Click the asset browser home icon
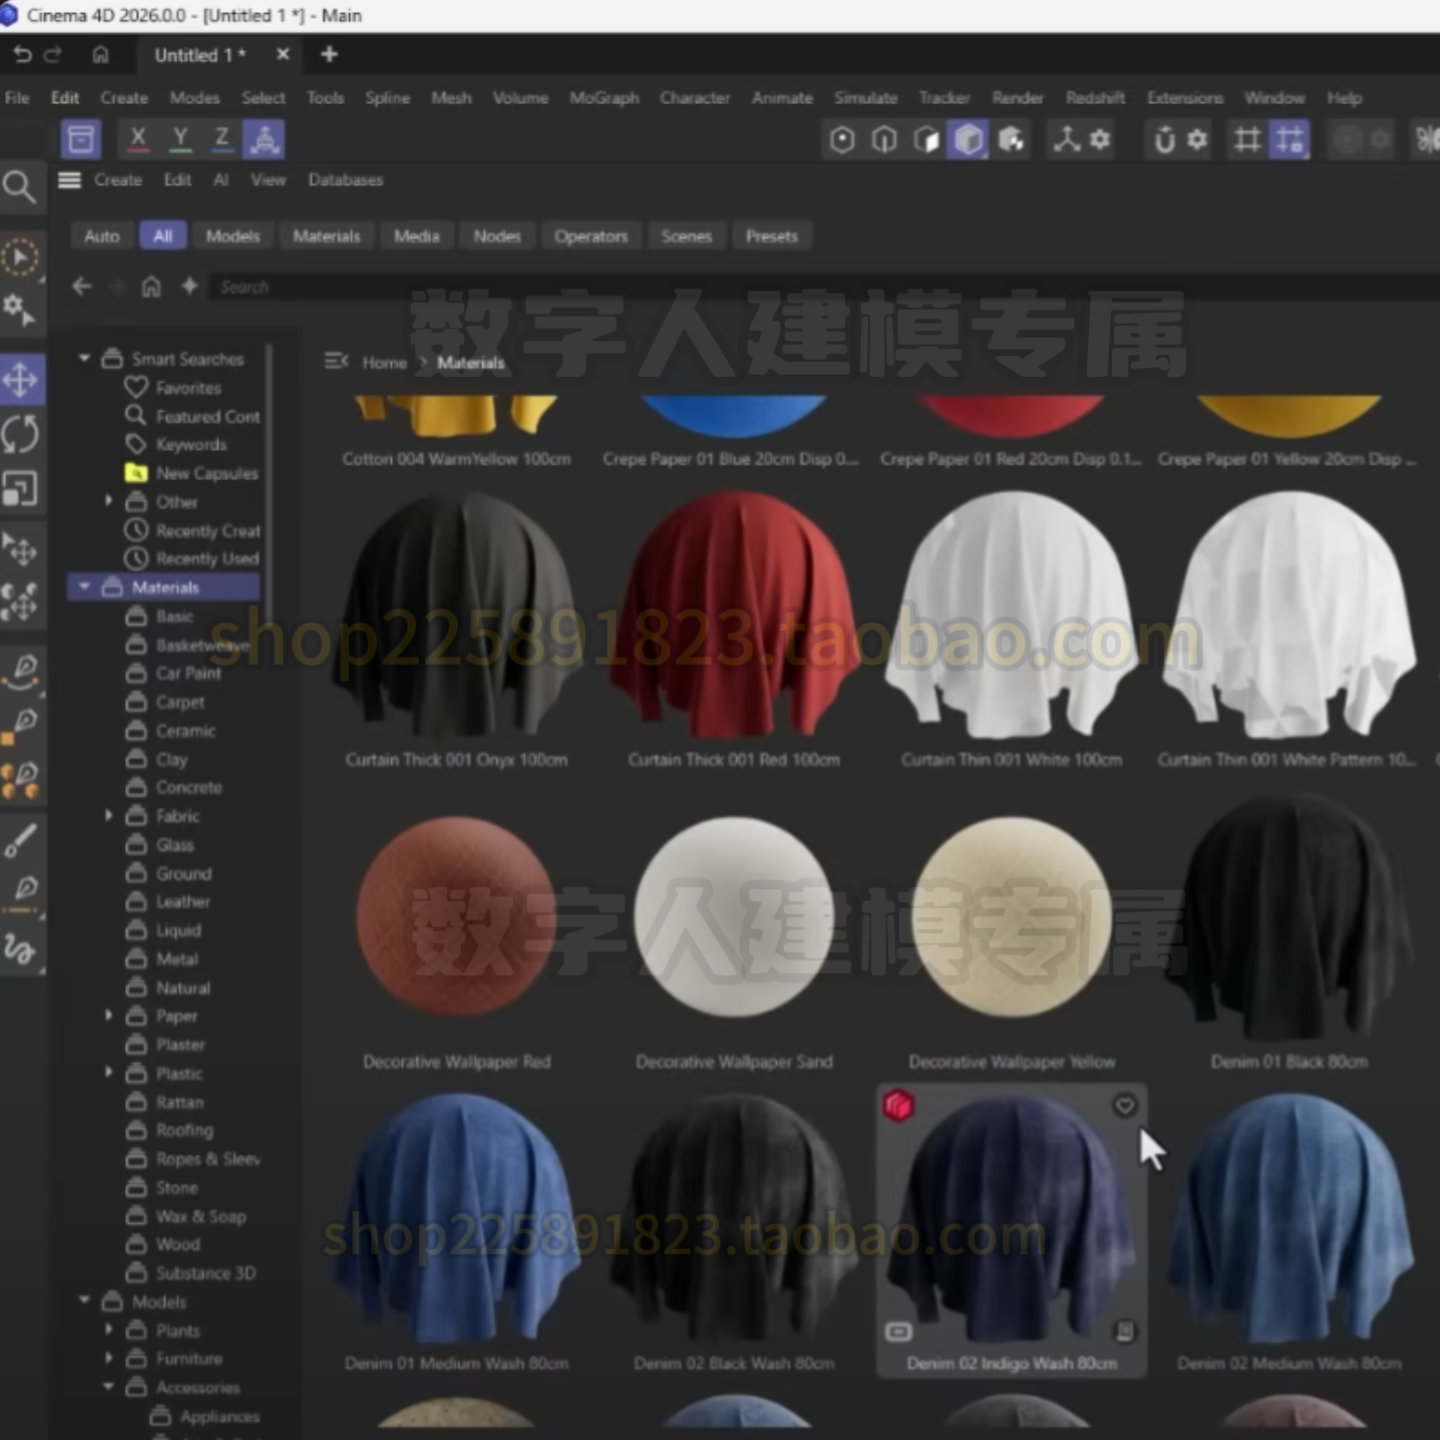This screenshot has width=1440, height=1440. click(x=151, y=287)
